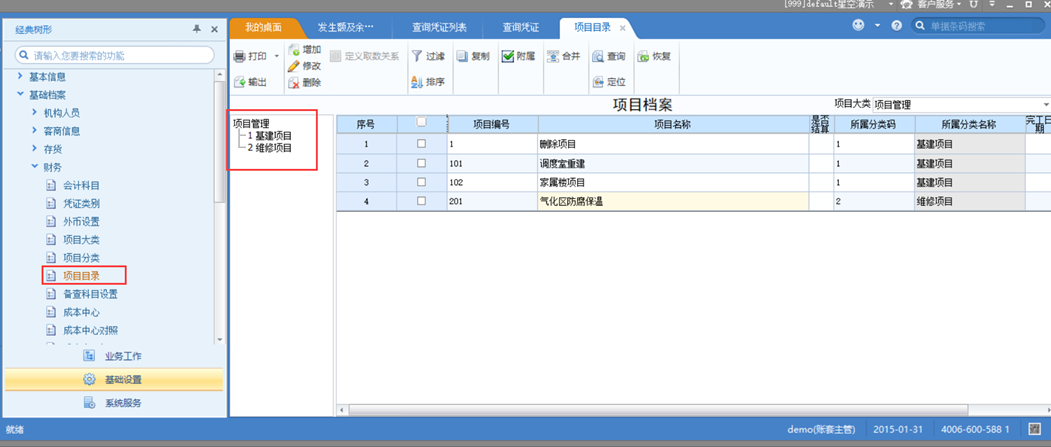Click the 业务工作 icon
The height and width of the screenshot is (447, 1051).
[x=89, y=356]
